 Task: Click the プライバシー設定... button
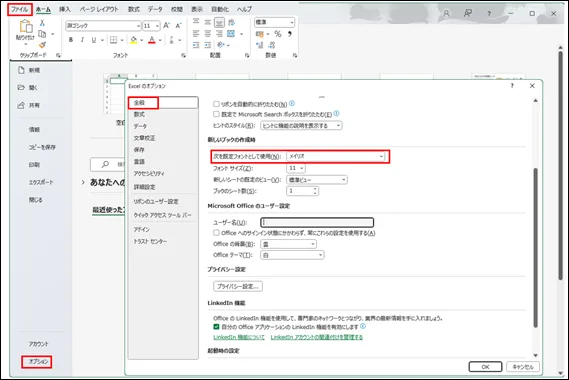[x=238, y=286]
